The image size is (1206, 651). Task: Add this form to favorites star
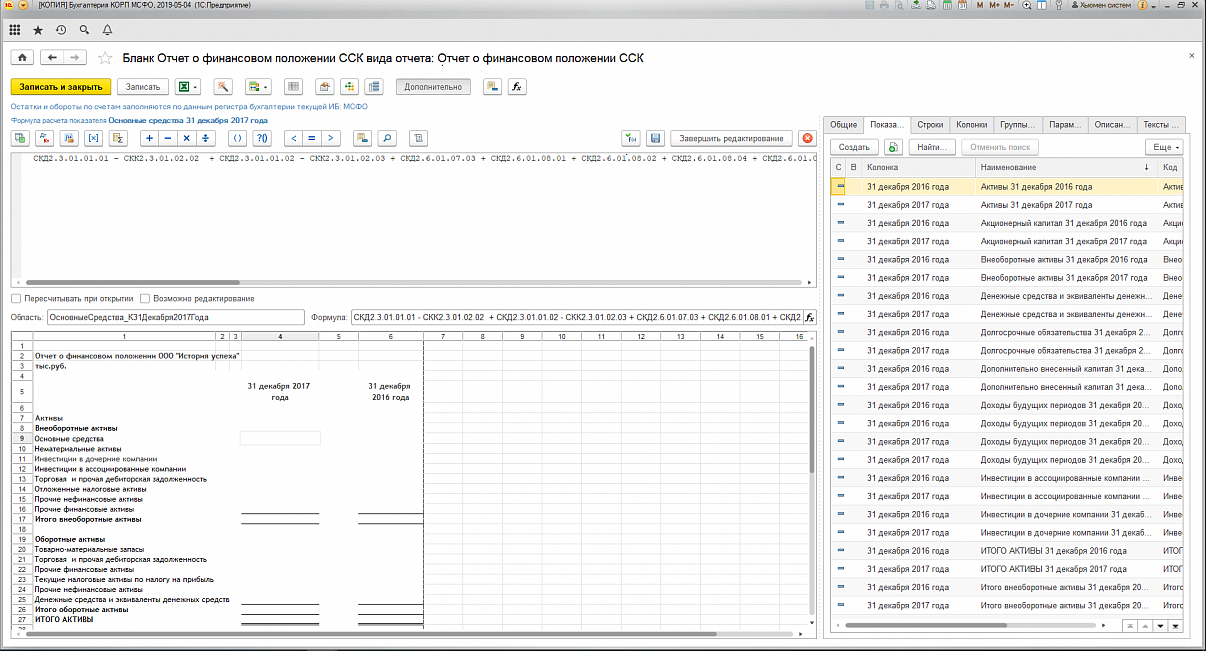(104, 58)
